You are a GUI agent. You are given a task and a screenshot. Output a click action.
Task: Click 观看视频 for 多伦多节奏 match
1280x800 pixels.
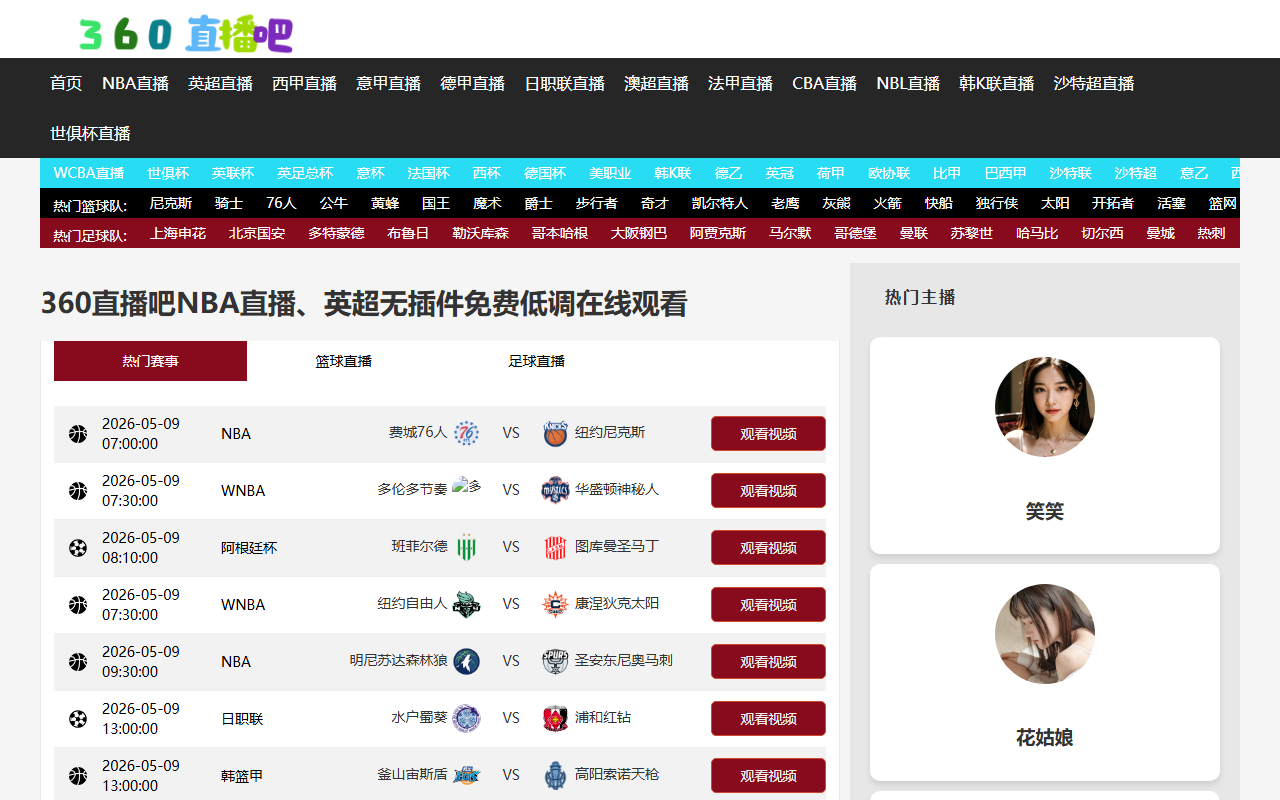tap(768, 491)
